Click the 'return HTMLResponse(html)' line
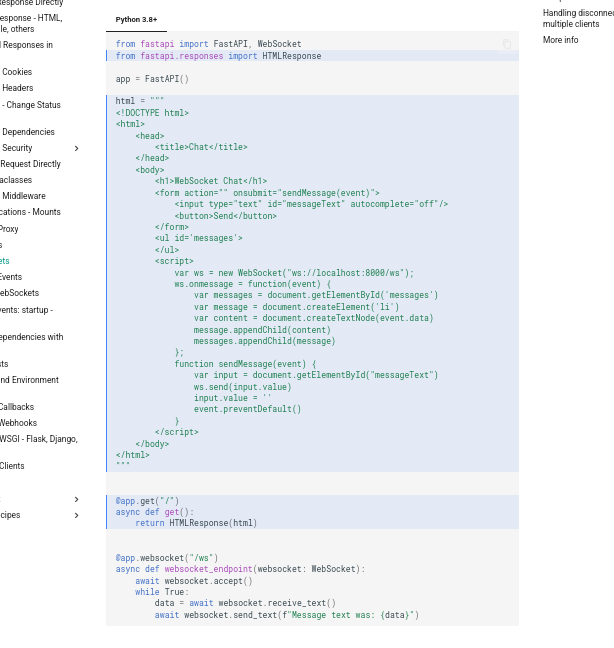The width and height of the screenshot is (614, 648). click(x=196, y=523)
